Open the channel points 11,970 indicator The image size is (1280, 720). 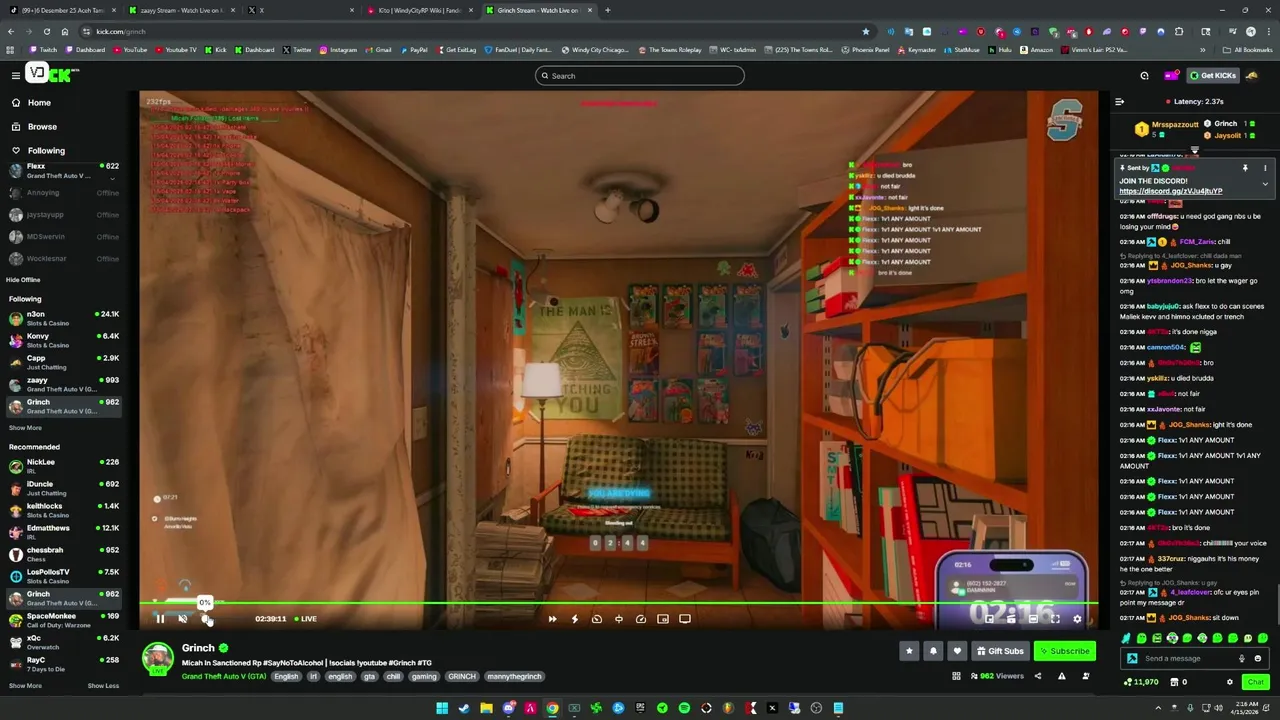click(x=1141, y=682)
